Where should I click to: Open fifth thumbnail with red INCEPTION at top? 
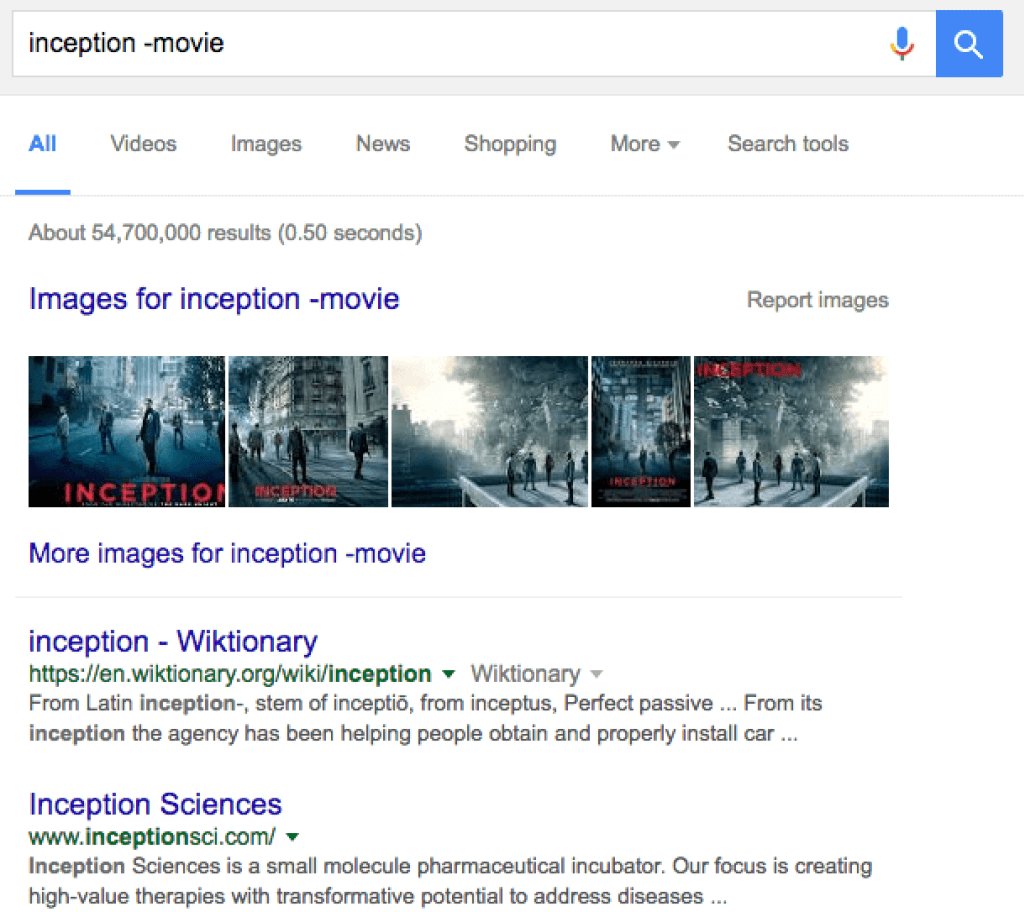tap(791, 431)
